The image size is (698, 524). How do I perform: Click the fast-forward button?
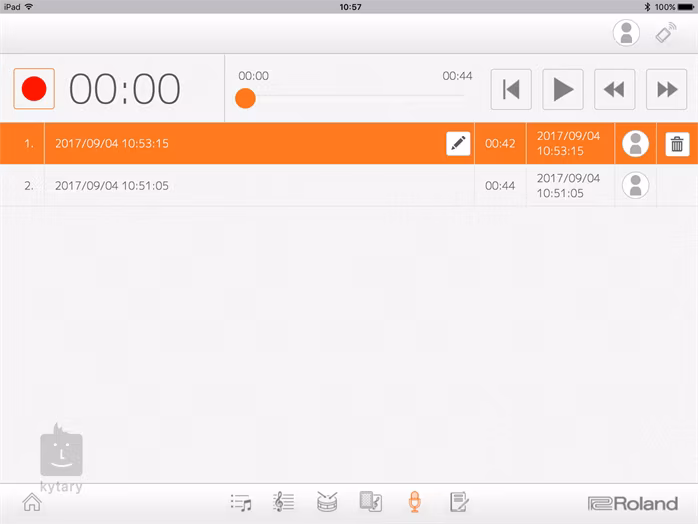pos(666,90)
